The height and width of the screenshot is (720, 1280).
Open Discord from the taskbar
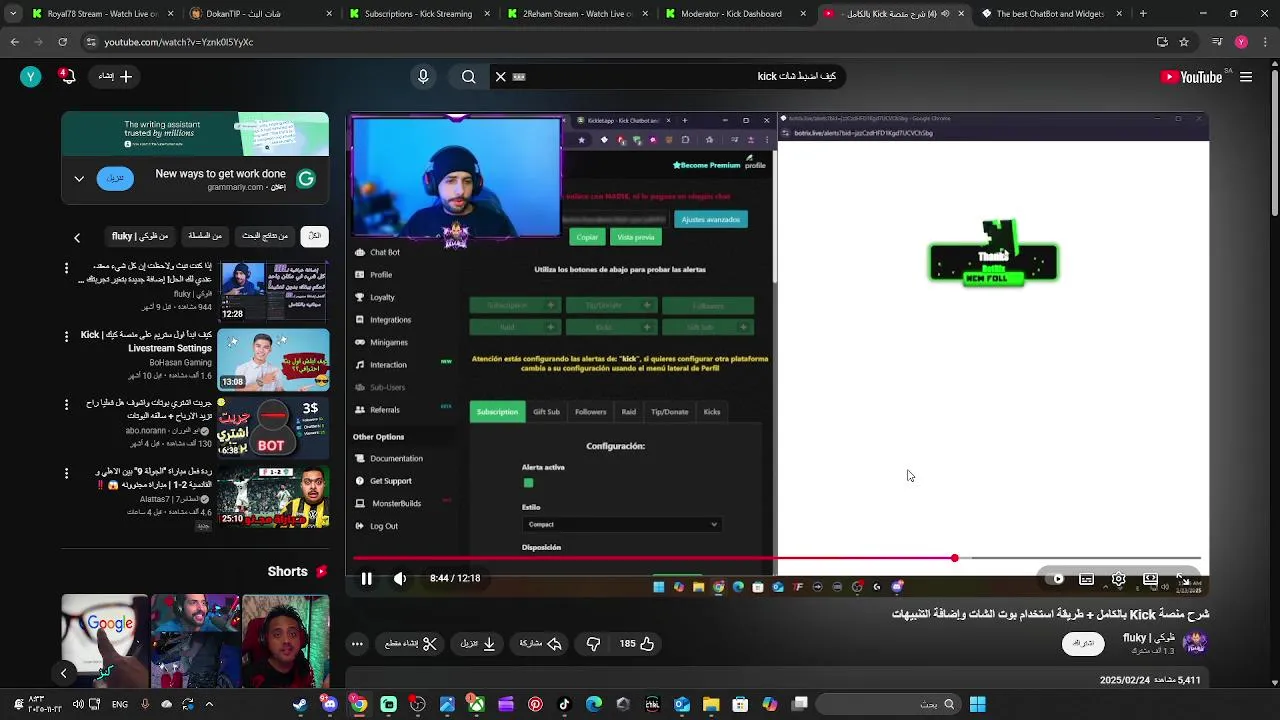[x=330, y=704]
